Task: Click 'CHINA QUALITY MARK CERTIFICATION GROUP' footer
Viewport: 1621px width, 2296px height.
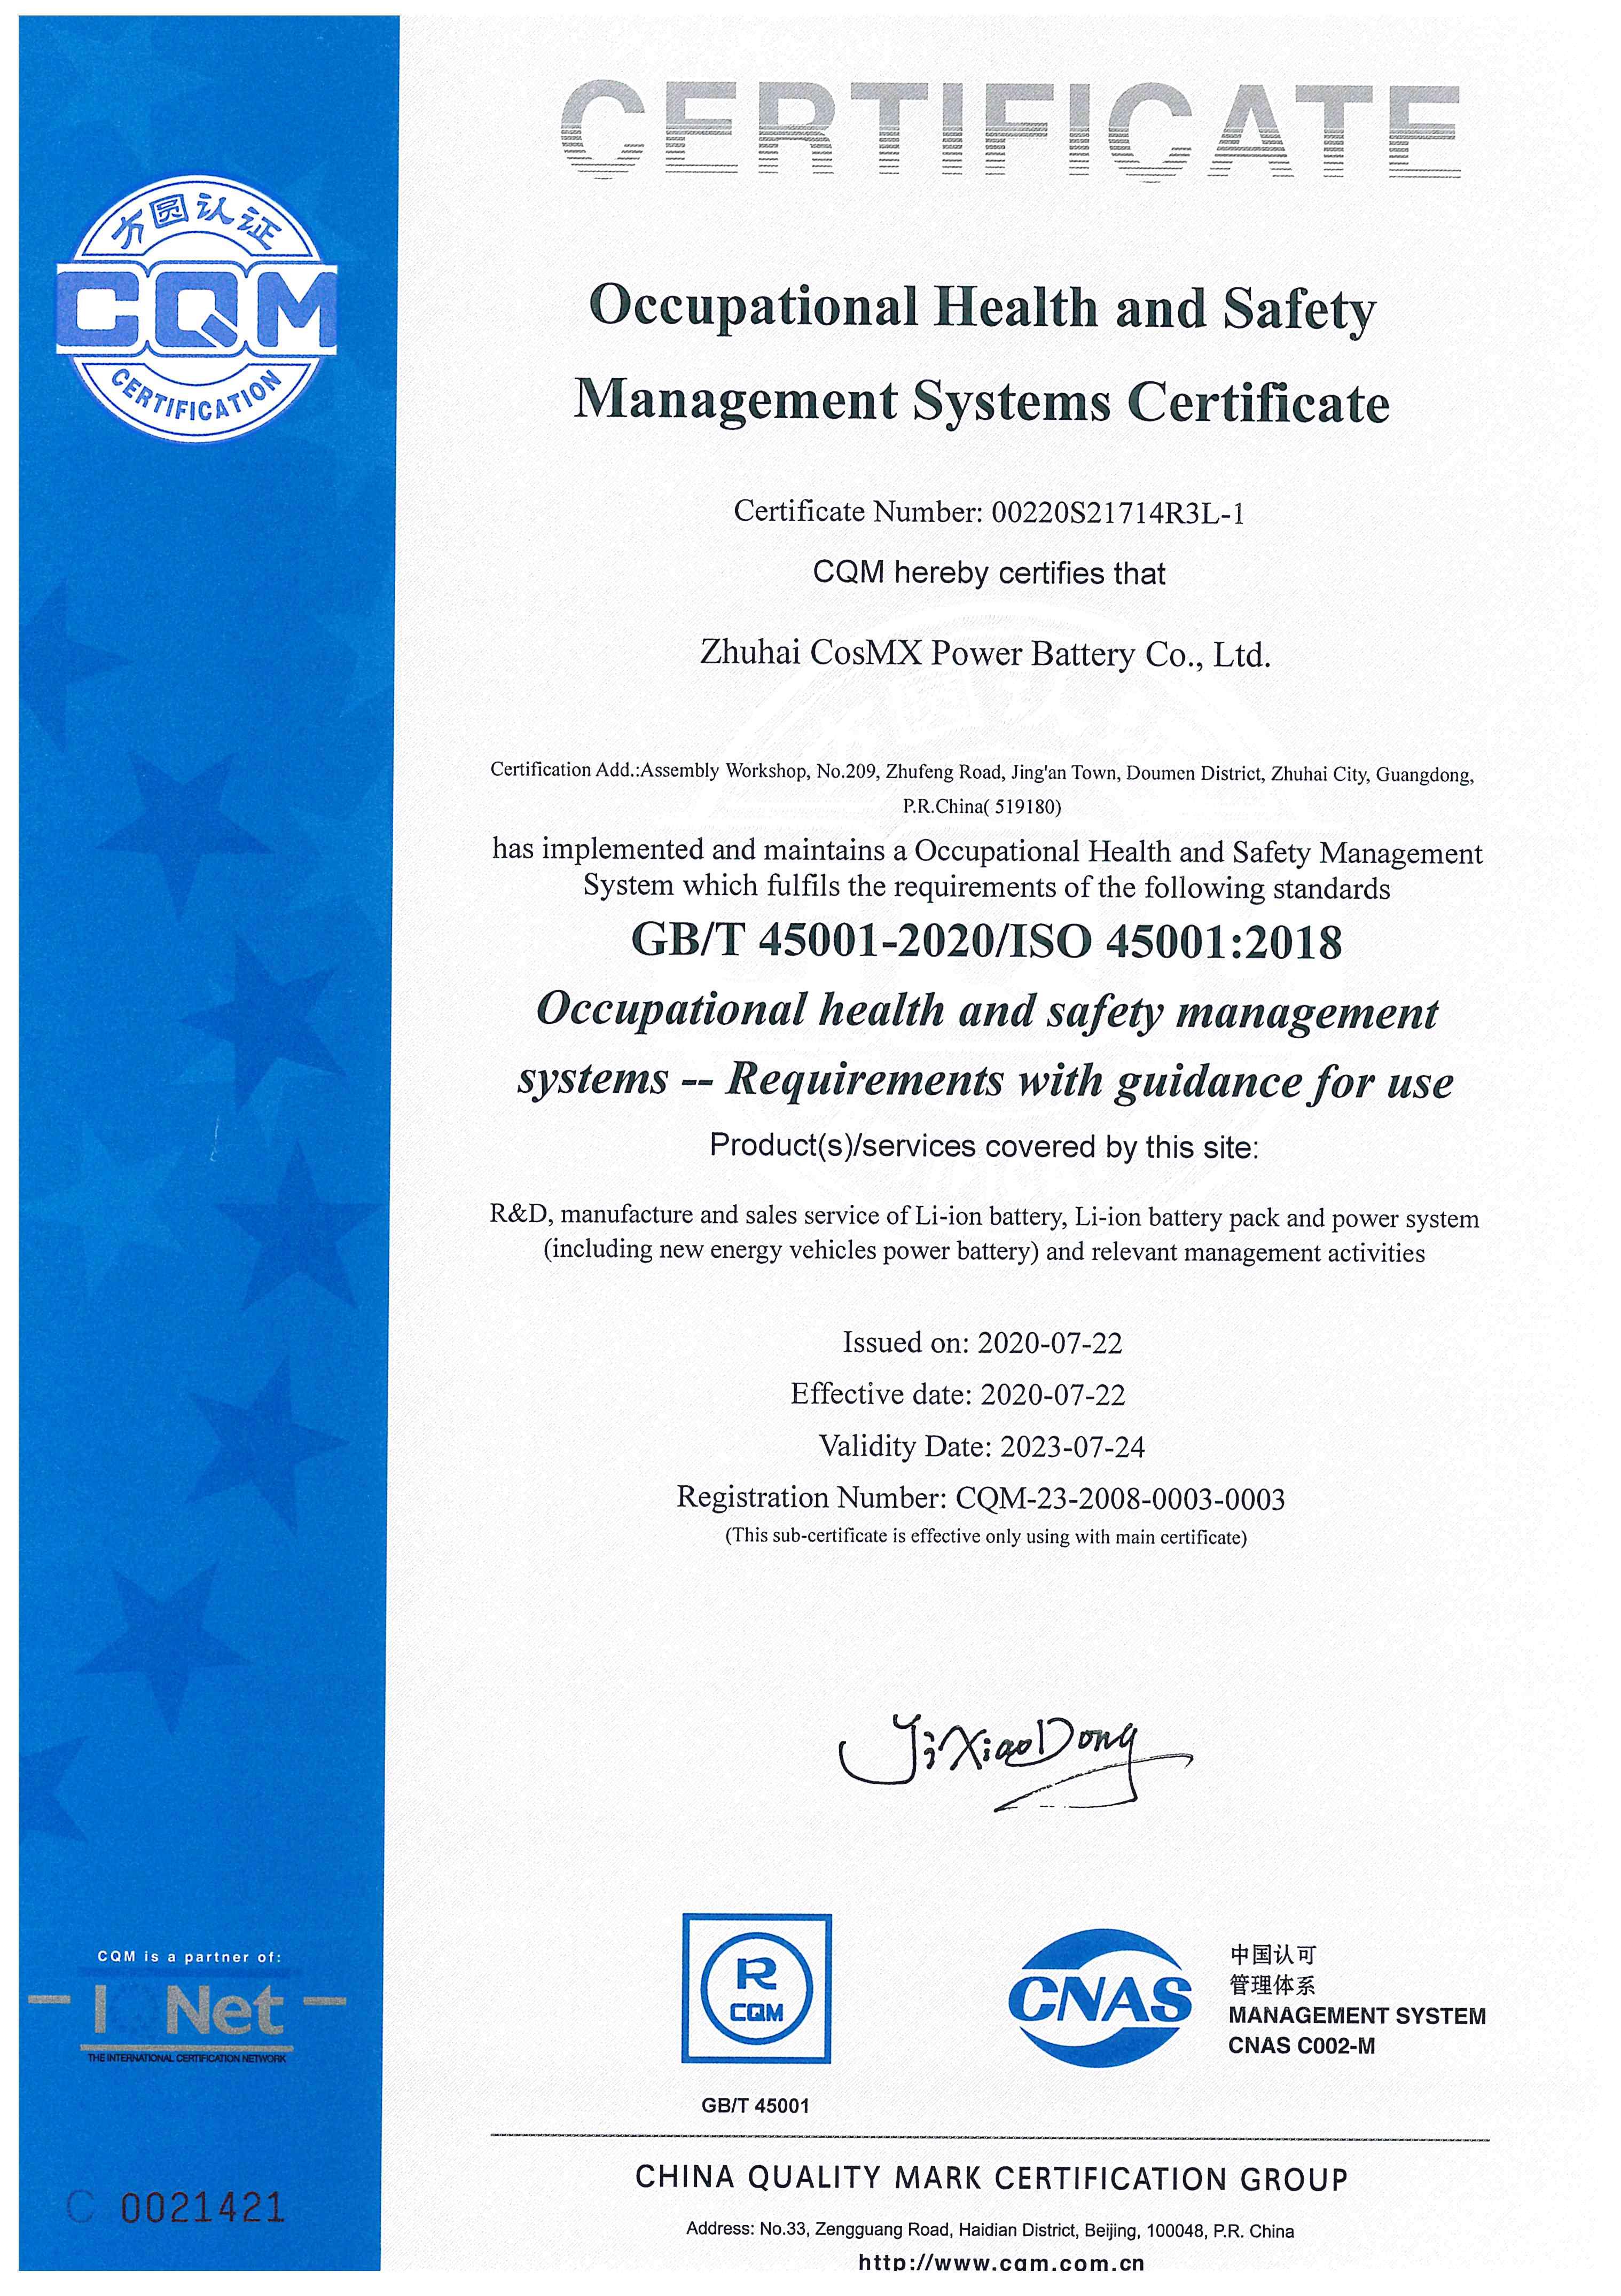Action: [x=991, y=2179]
